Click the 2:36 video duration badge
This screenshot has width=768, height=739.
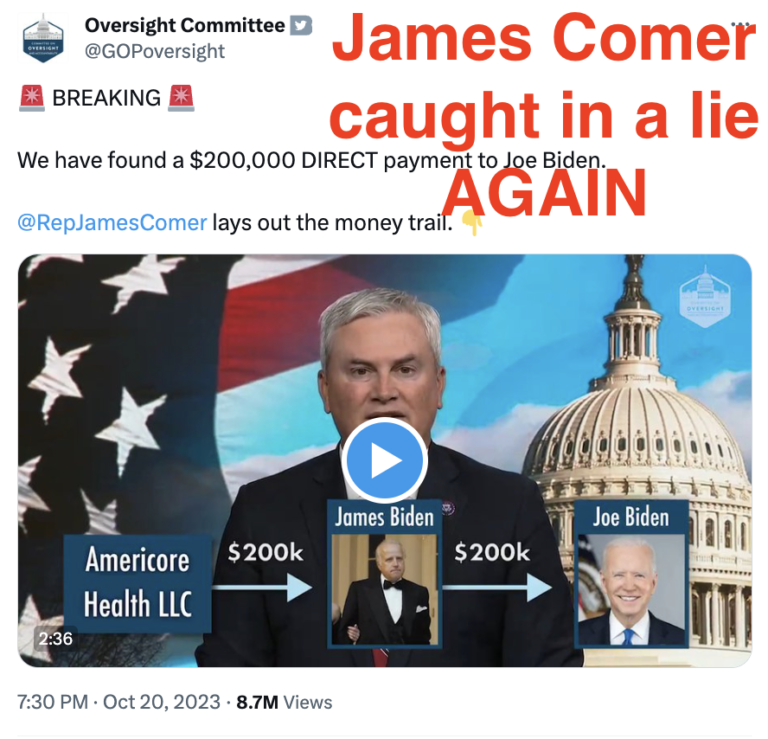tap(55, 639)
